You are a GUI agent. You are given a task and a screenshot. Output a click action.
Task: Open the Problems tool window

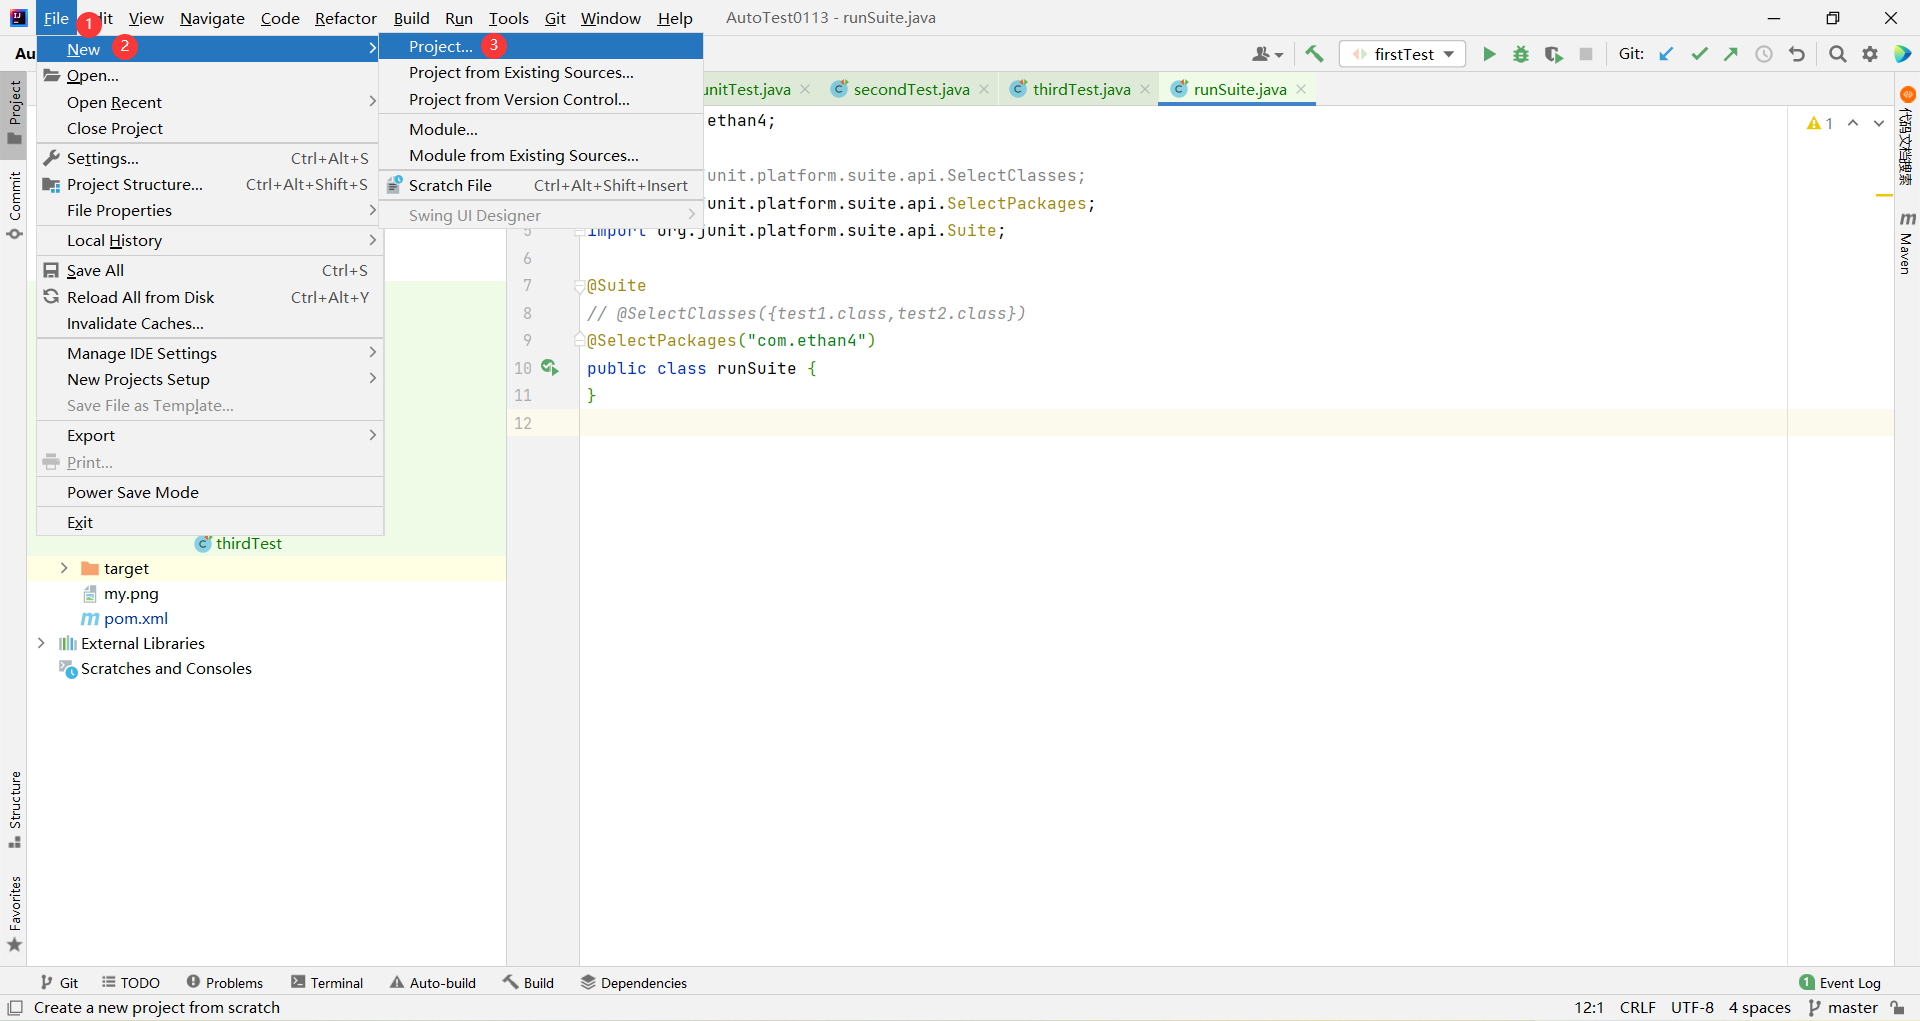tap(225, 983)
